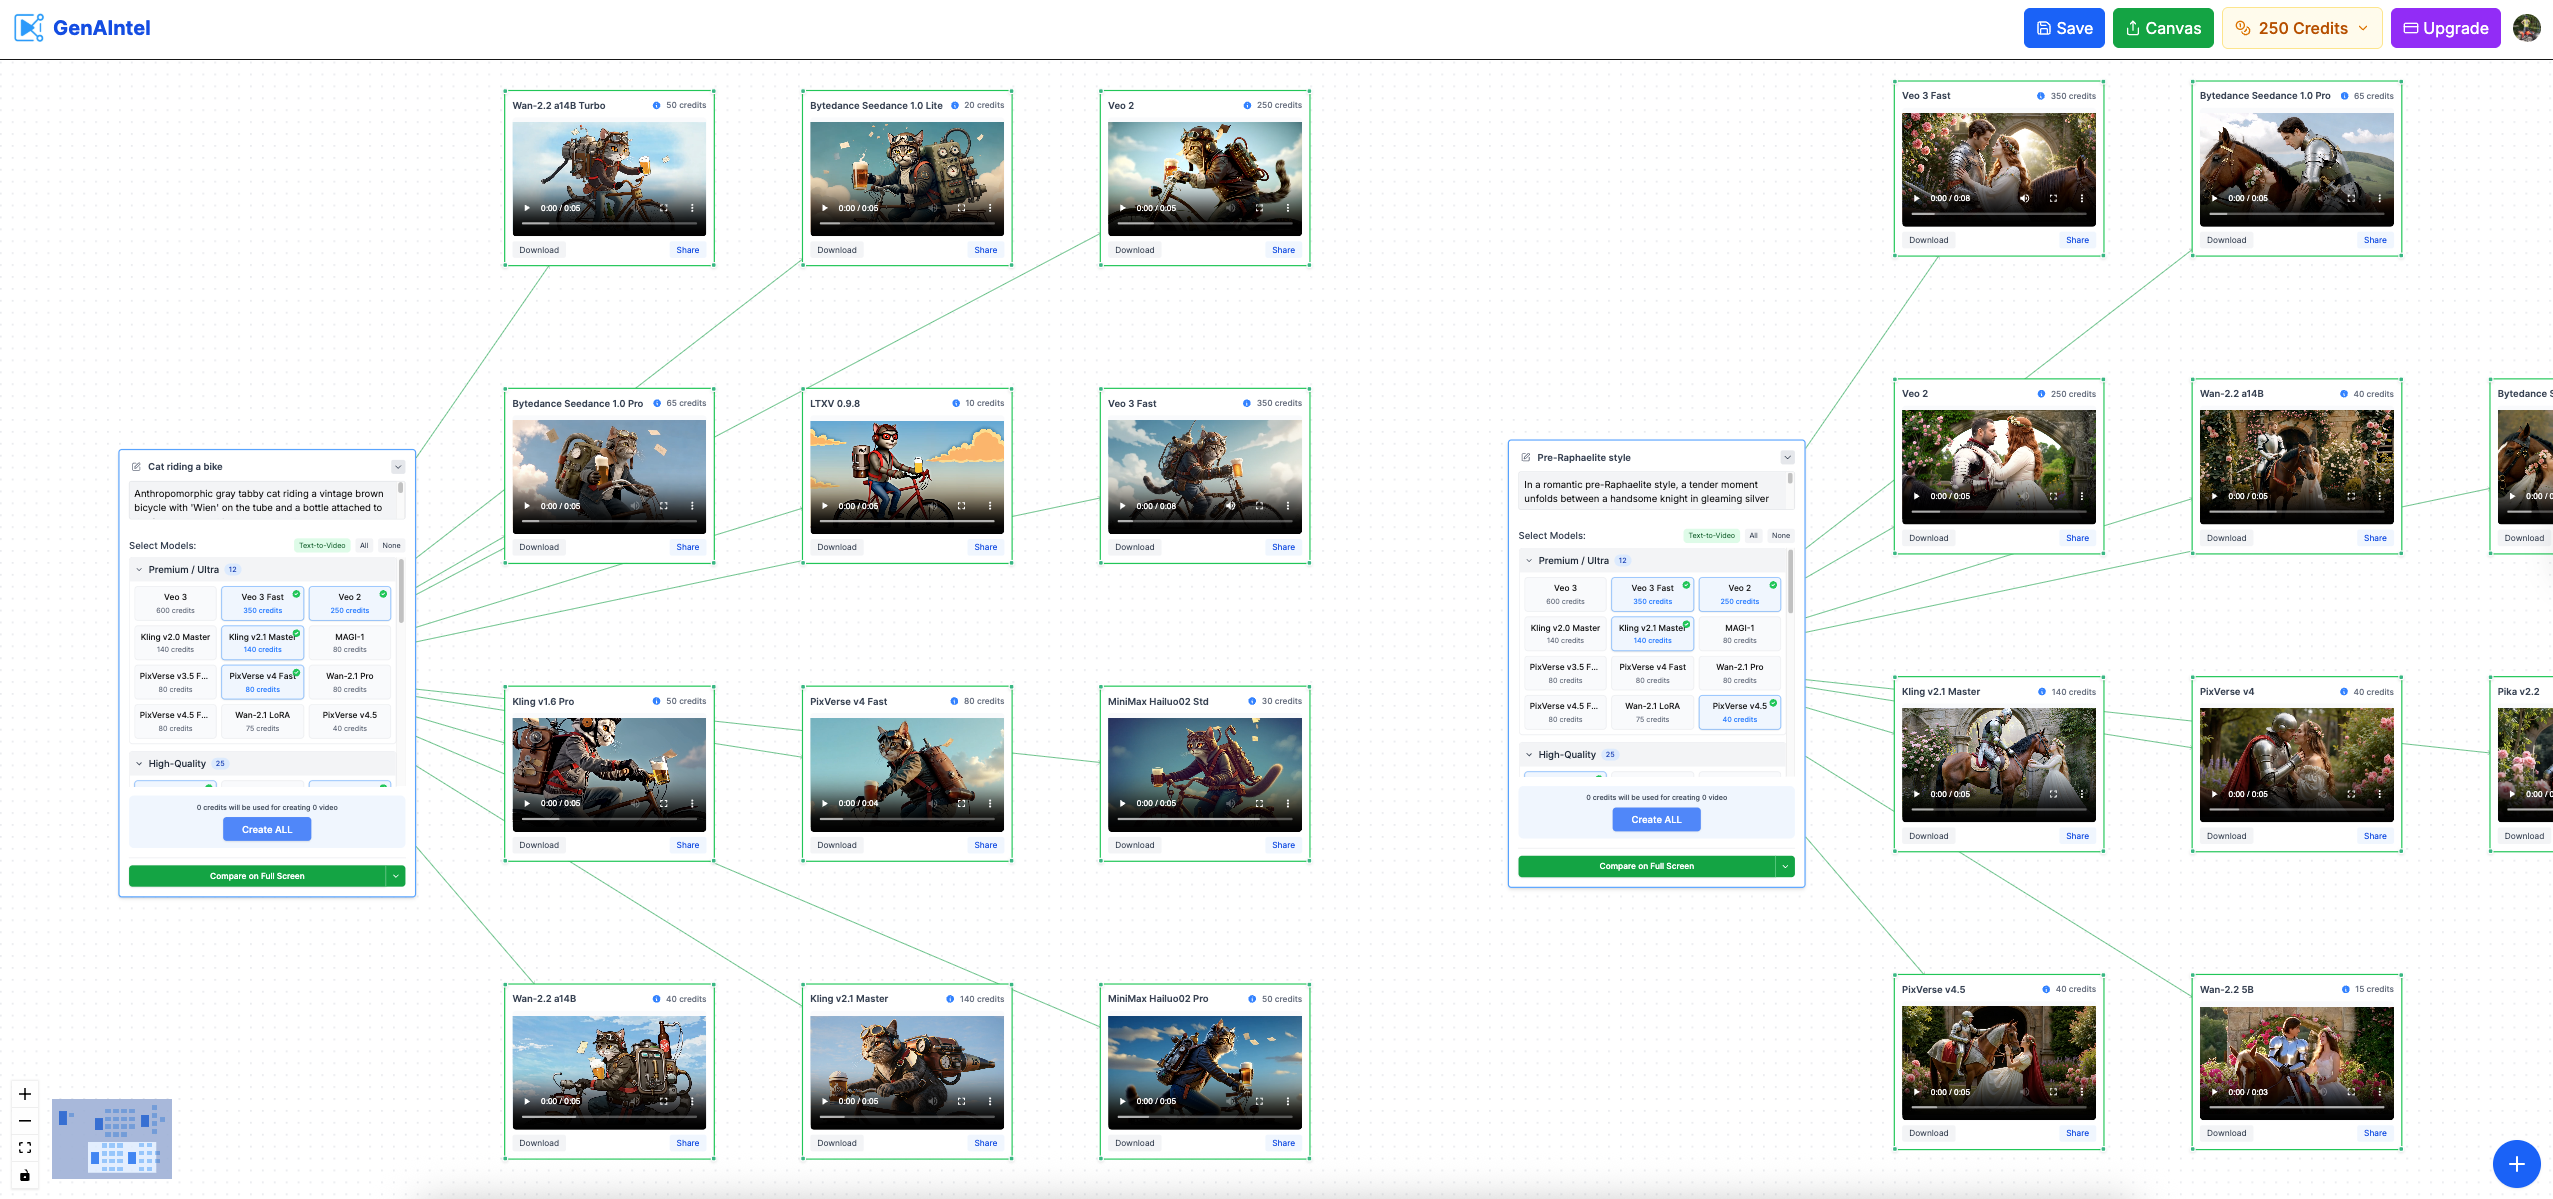Click the purple Upgrade button

[2445, 28]
